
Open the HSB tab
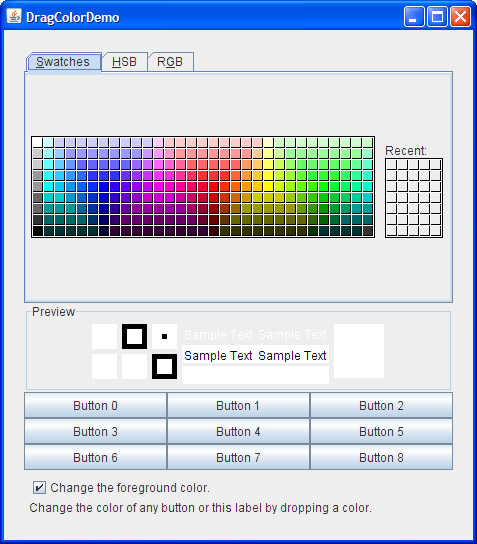point(125,62)
